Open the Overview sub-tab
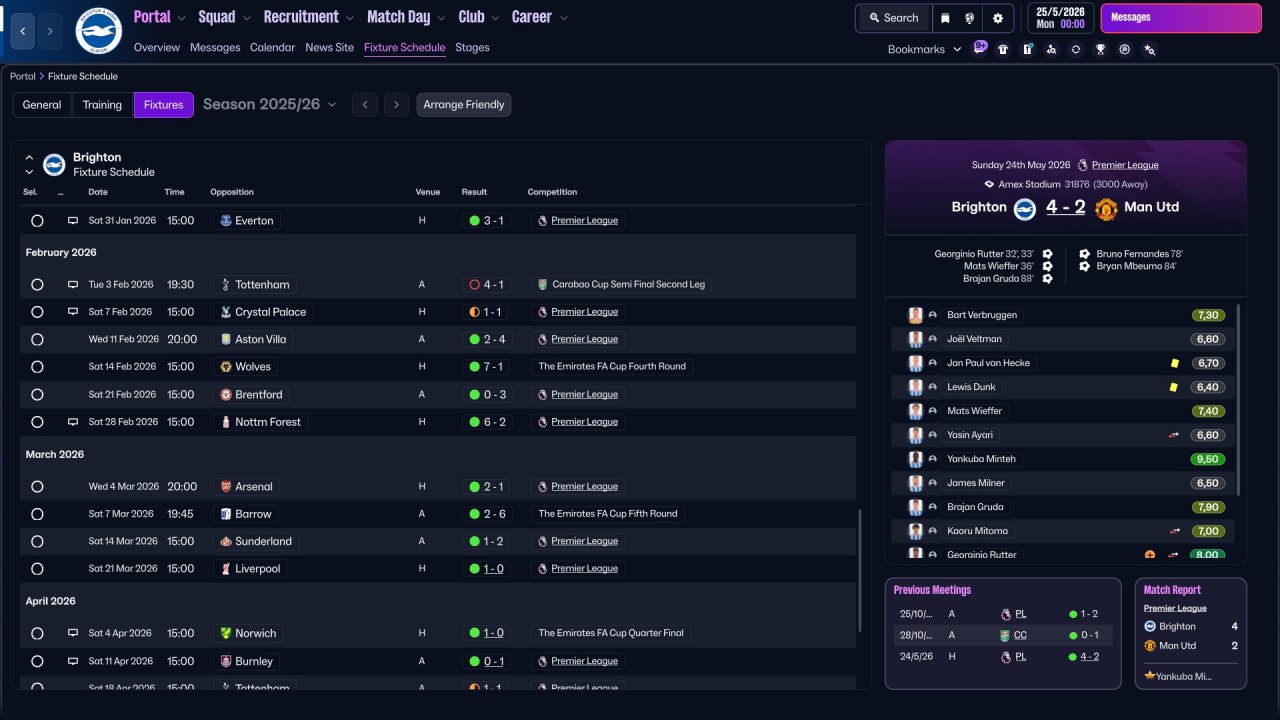Viewport: 1280px width, 720px height. point(157,47)
